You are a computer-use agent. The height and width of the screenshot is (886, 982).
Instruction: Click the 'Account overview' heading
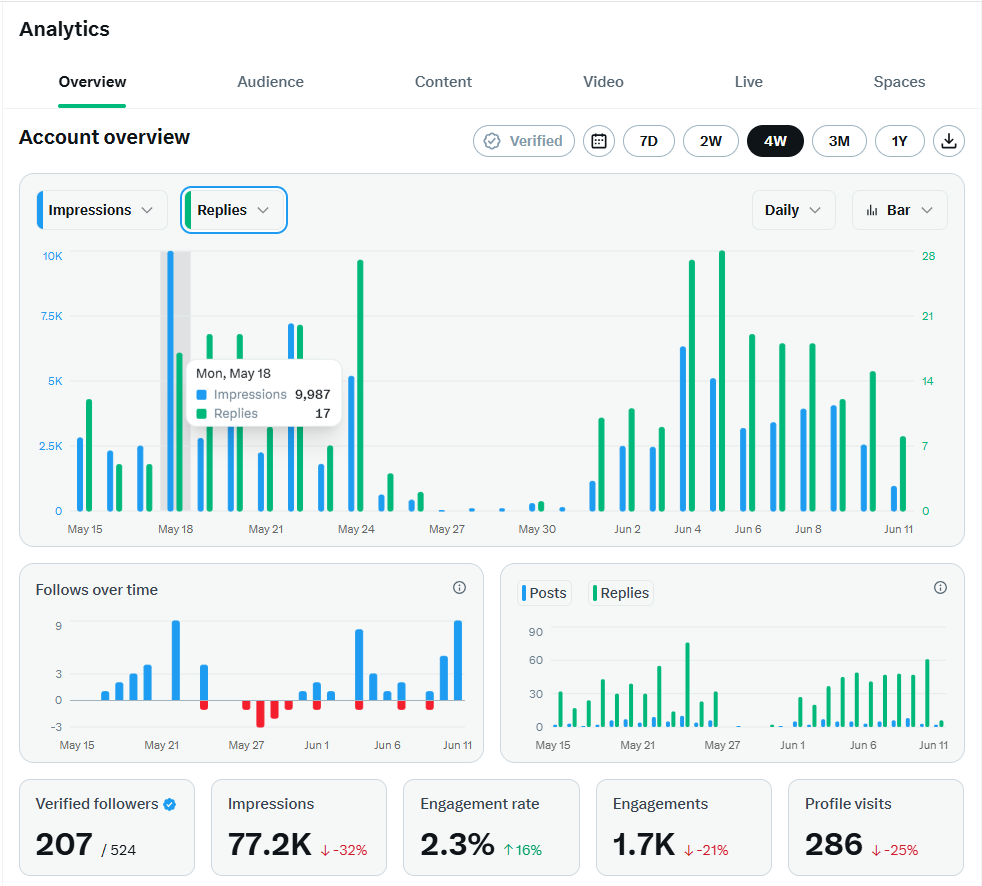click(x=105, y=137)
